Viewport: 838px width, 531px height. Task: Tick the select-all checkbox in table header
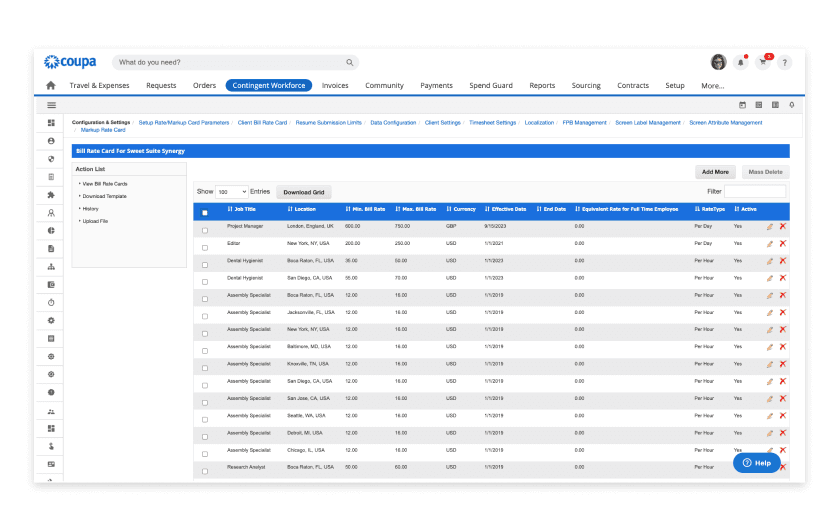point(205,212)
